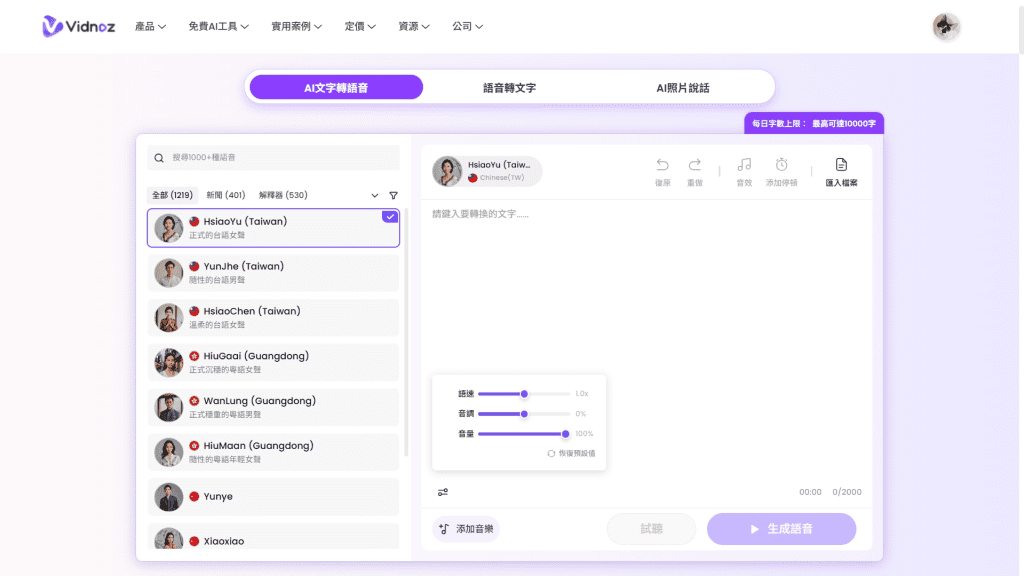Click the red flag beside Yunye
The width and height of the screenshot is (1024, 576).
pos(194,496)
